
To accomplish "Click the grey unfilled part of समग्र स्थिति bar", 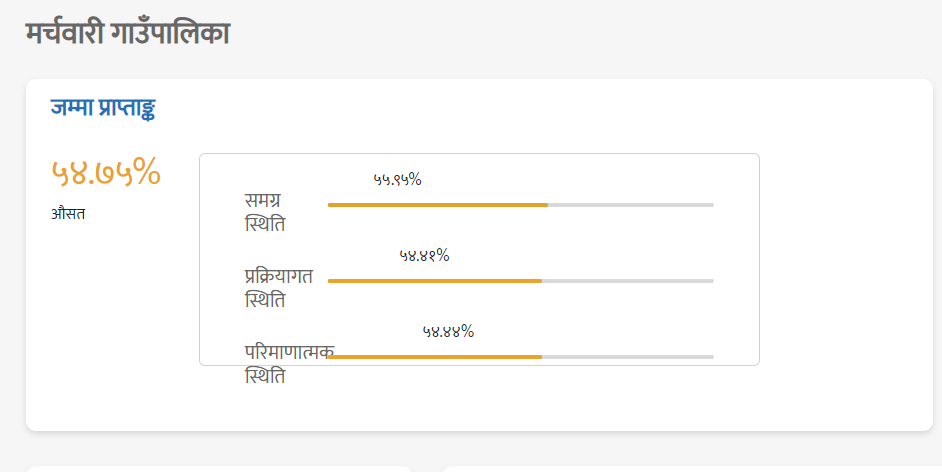I will tap(631, 205).
